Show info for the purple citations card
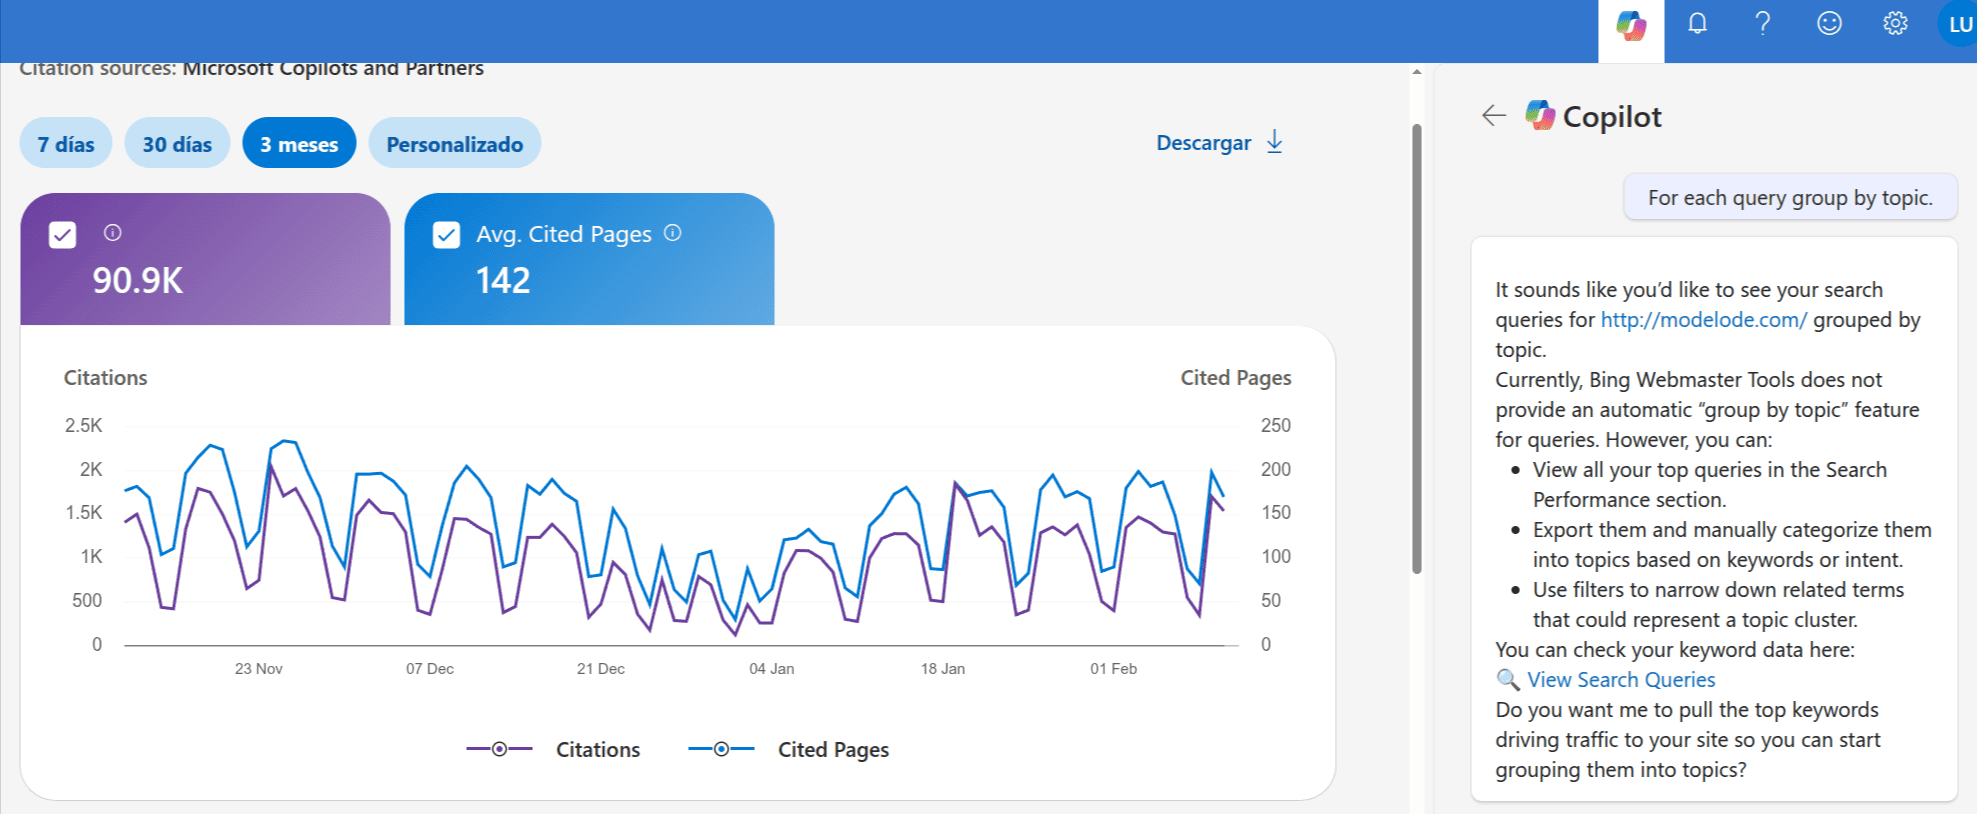This screenshot has width=1977, height=814. click(x=113, y=233)
